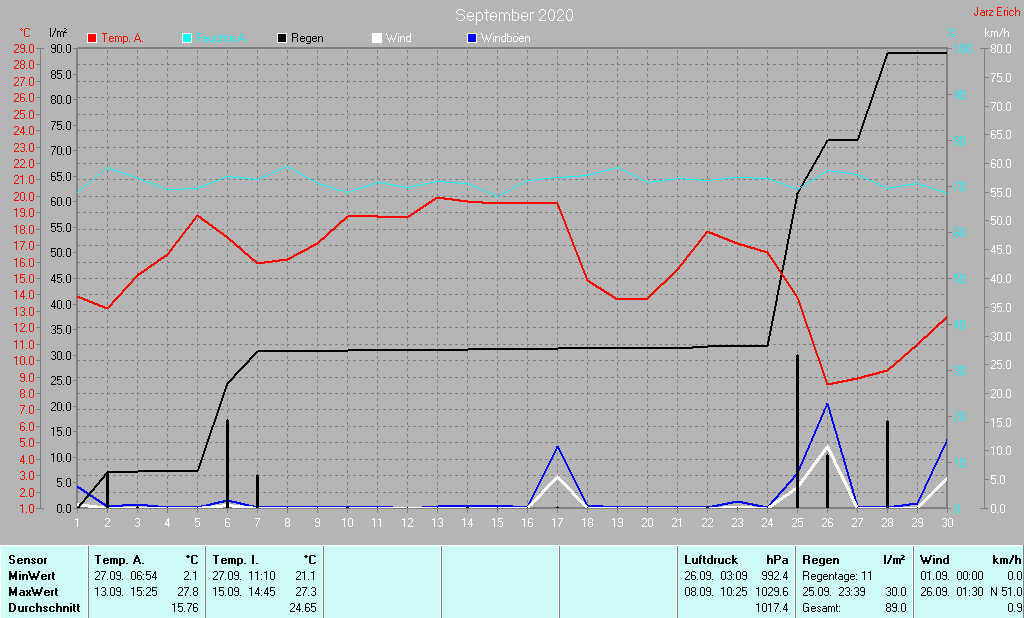Click the cyan humidity legend swatch
Screen dimensions: 1024x618
(188, 38)
